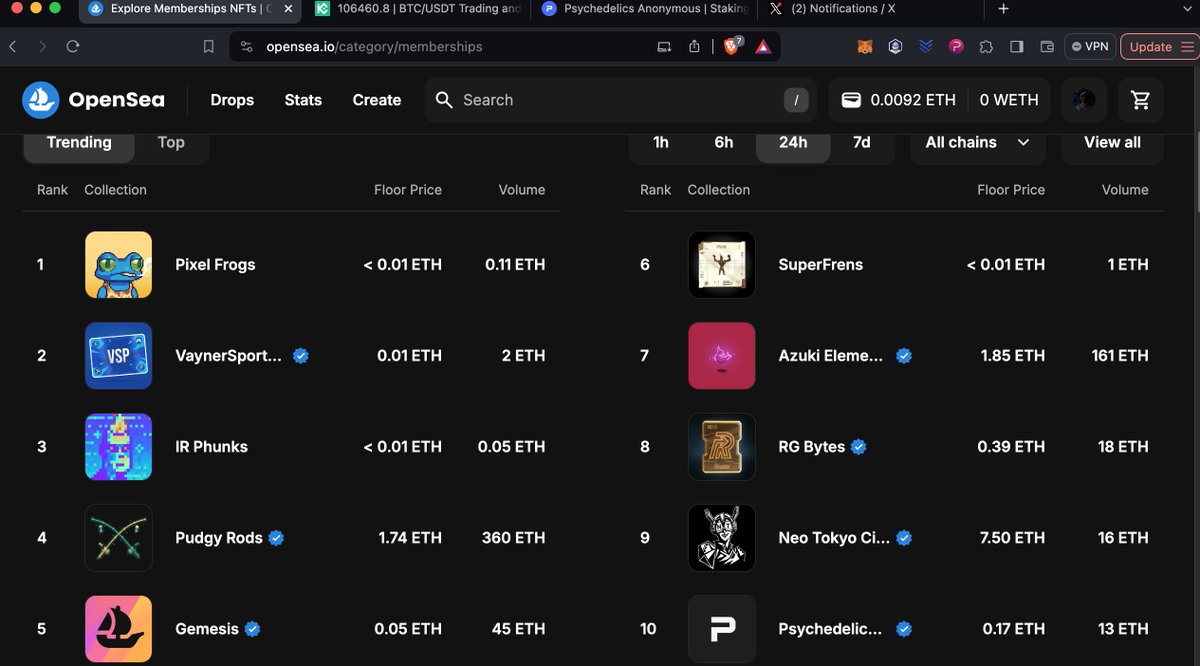Image resolution: width=1200 pixels, height=666 pixels.
Task: Click the verified badge next to RG Bytes
Action: 858,447
